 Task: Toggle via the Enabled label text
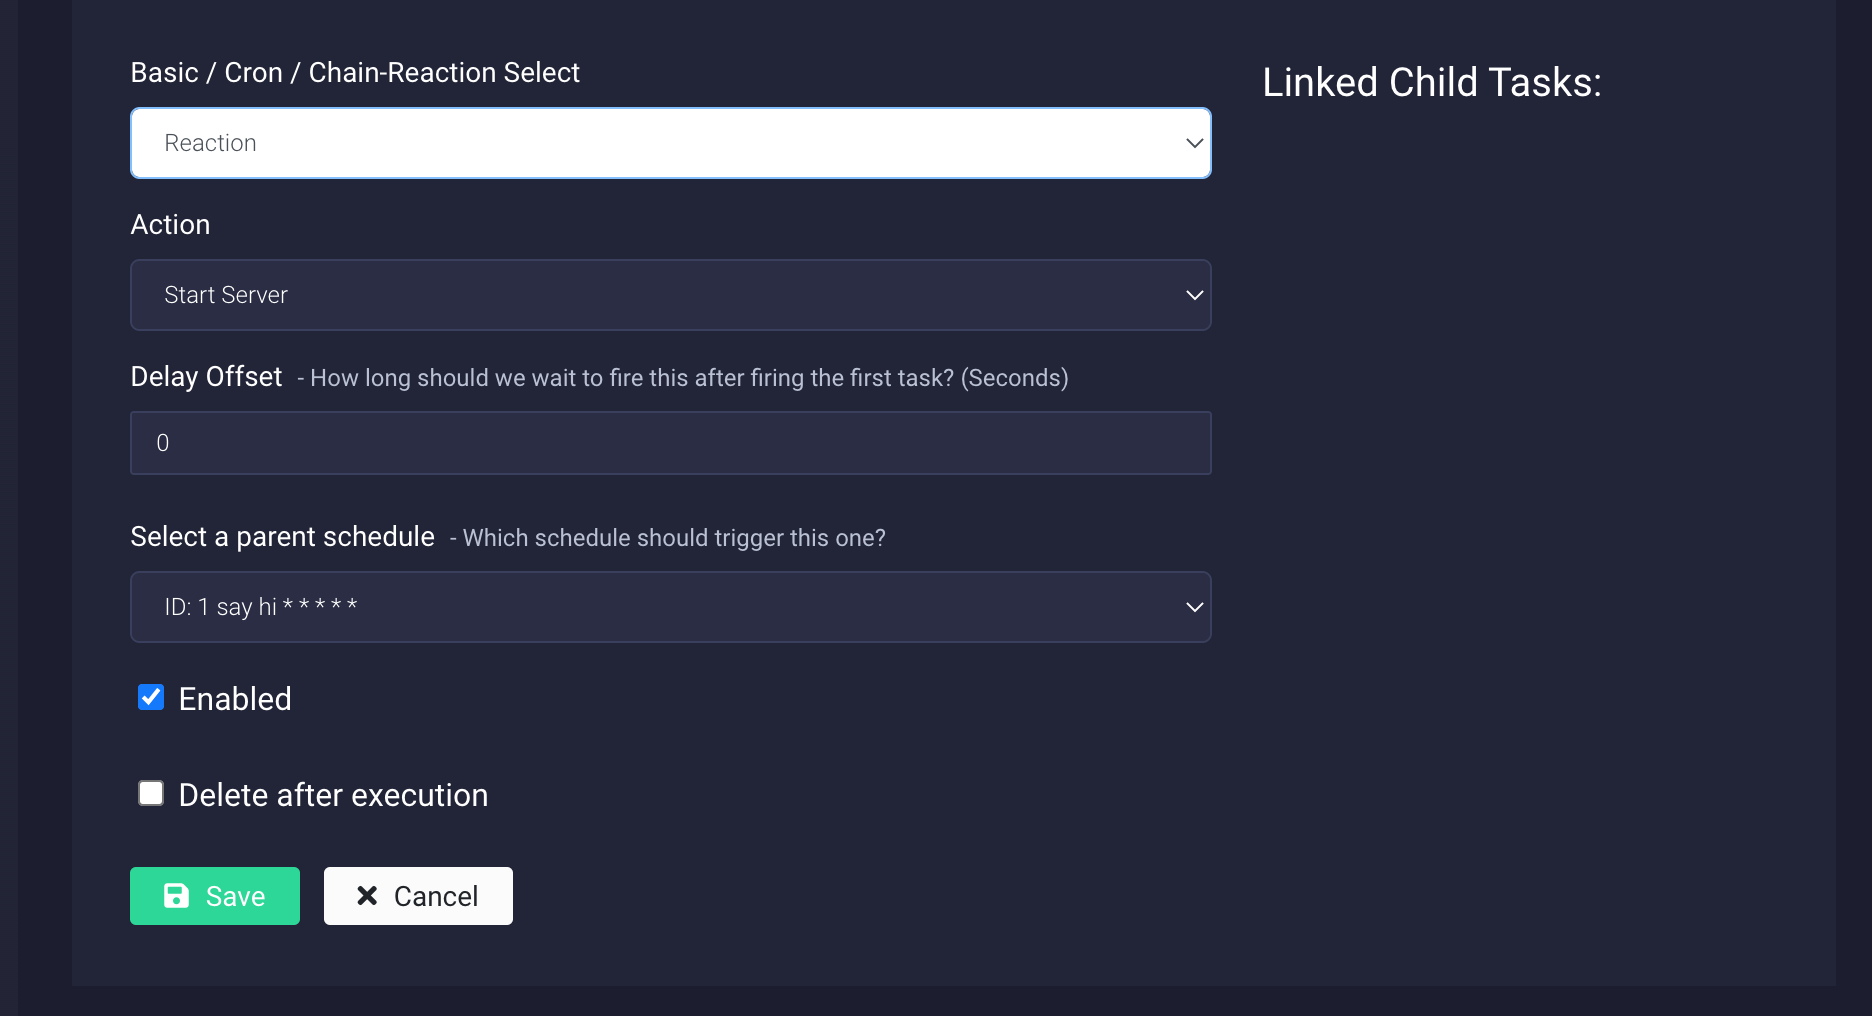click(235, 699)
